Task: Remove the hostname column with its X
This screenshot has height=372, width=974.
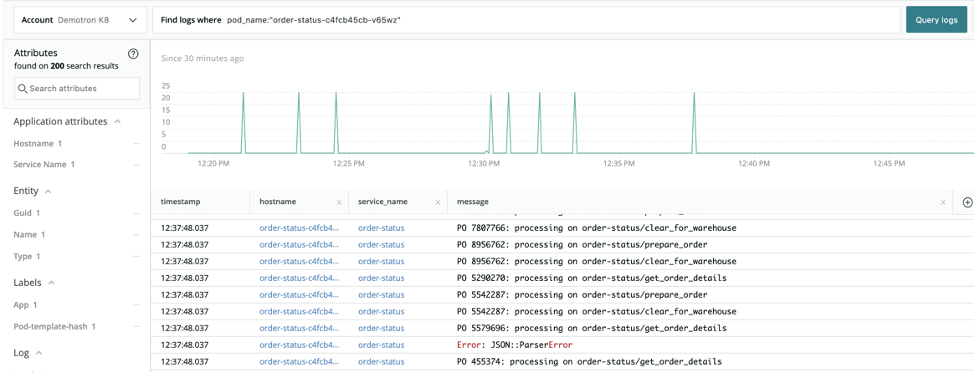Action: tap(339, 202)
